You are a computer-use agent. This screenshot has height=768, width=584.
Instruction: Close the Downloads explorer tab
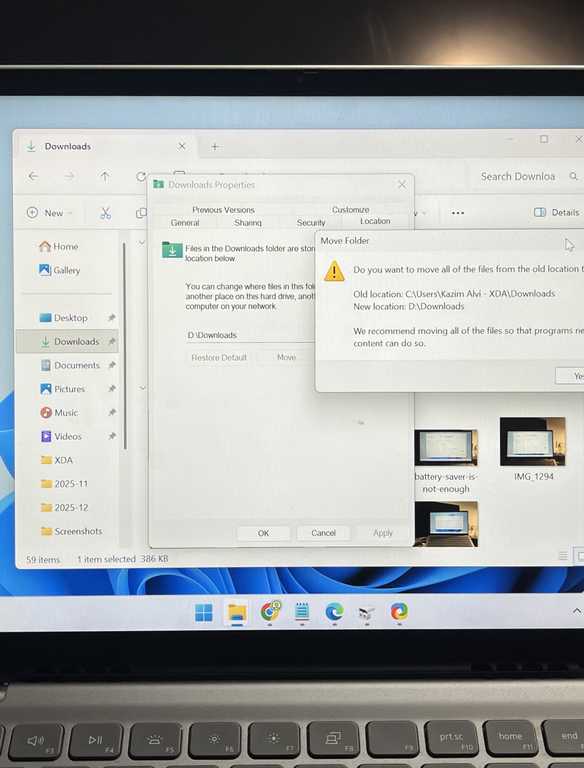click(181, 146)
